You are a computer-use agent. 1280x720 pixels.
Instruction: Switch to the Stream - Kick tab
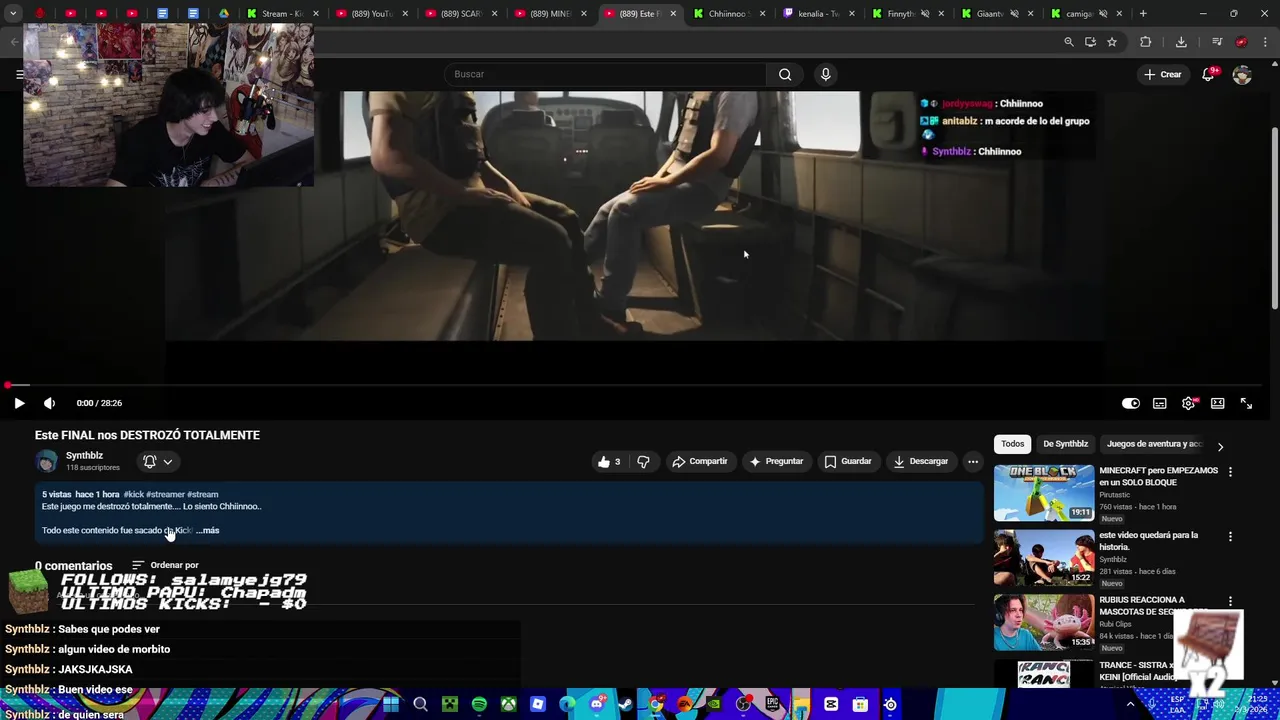coord(282,14)
